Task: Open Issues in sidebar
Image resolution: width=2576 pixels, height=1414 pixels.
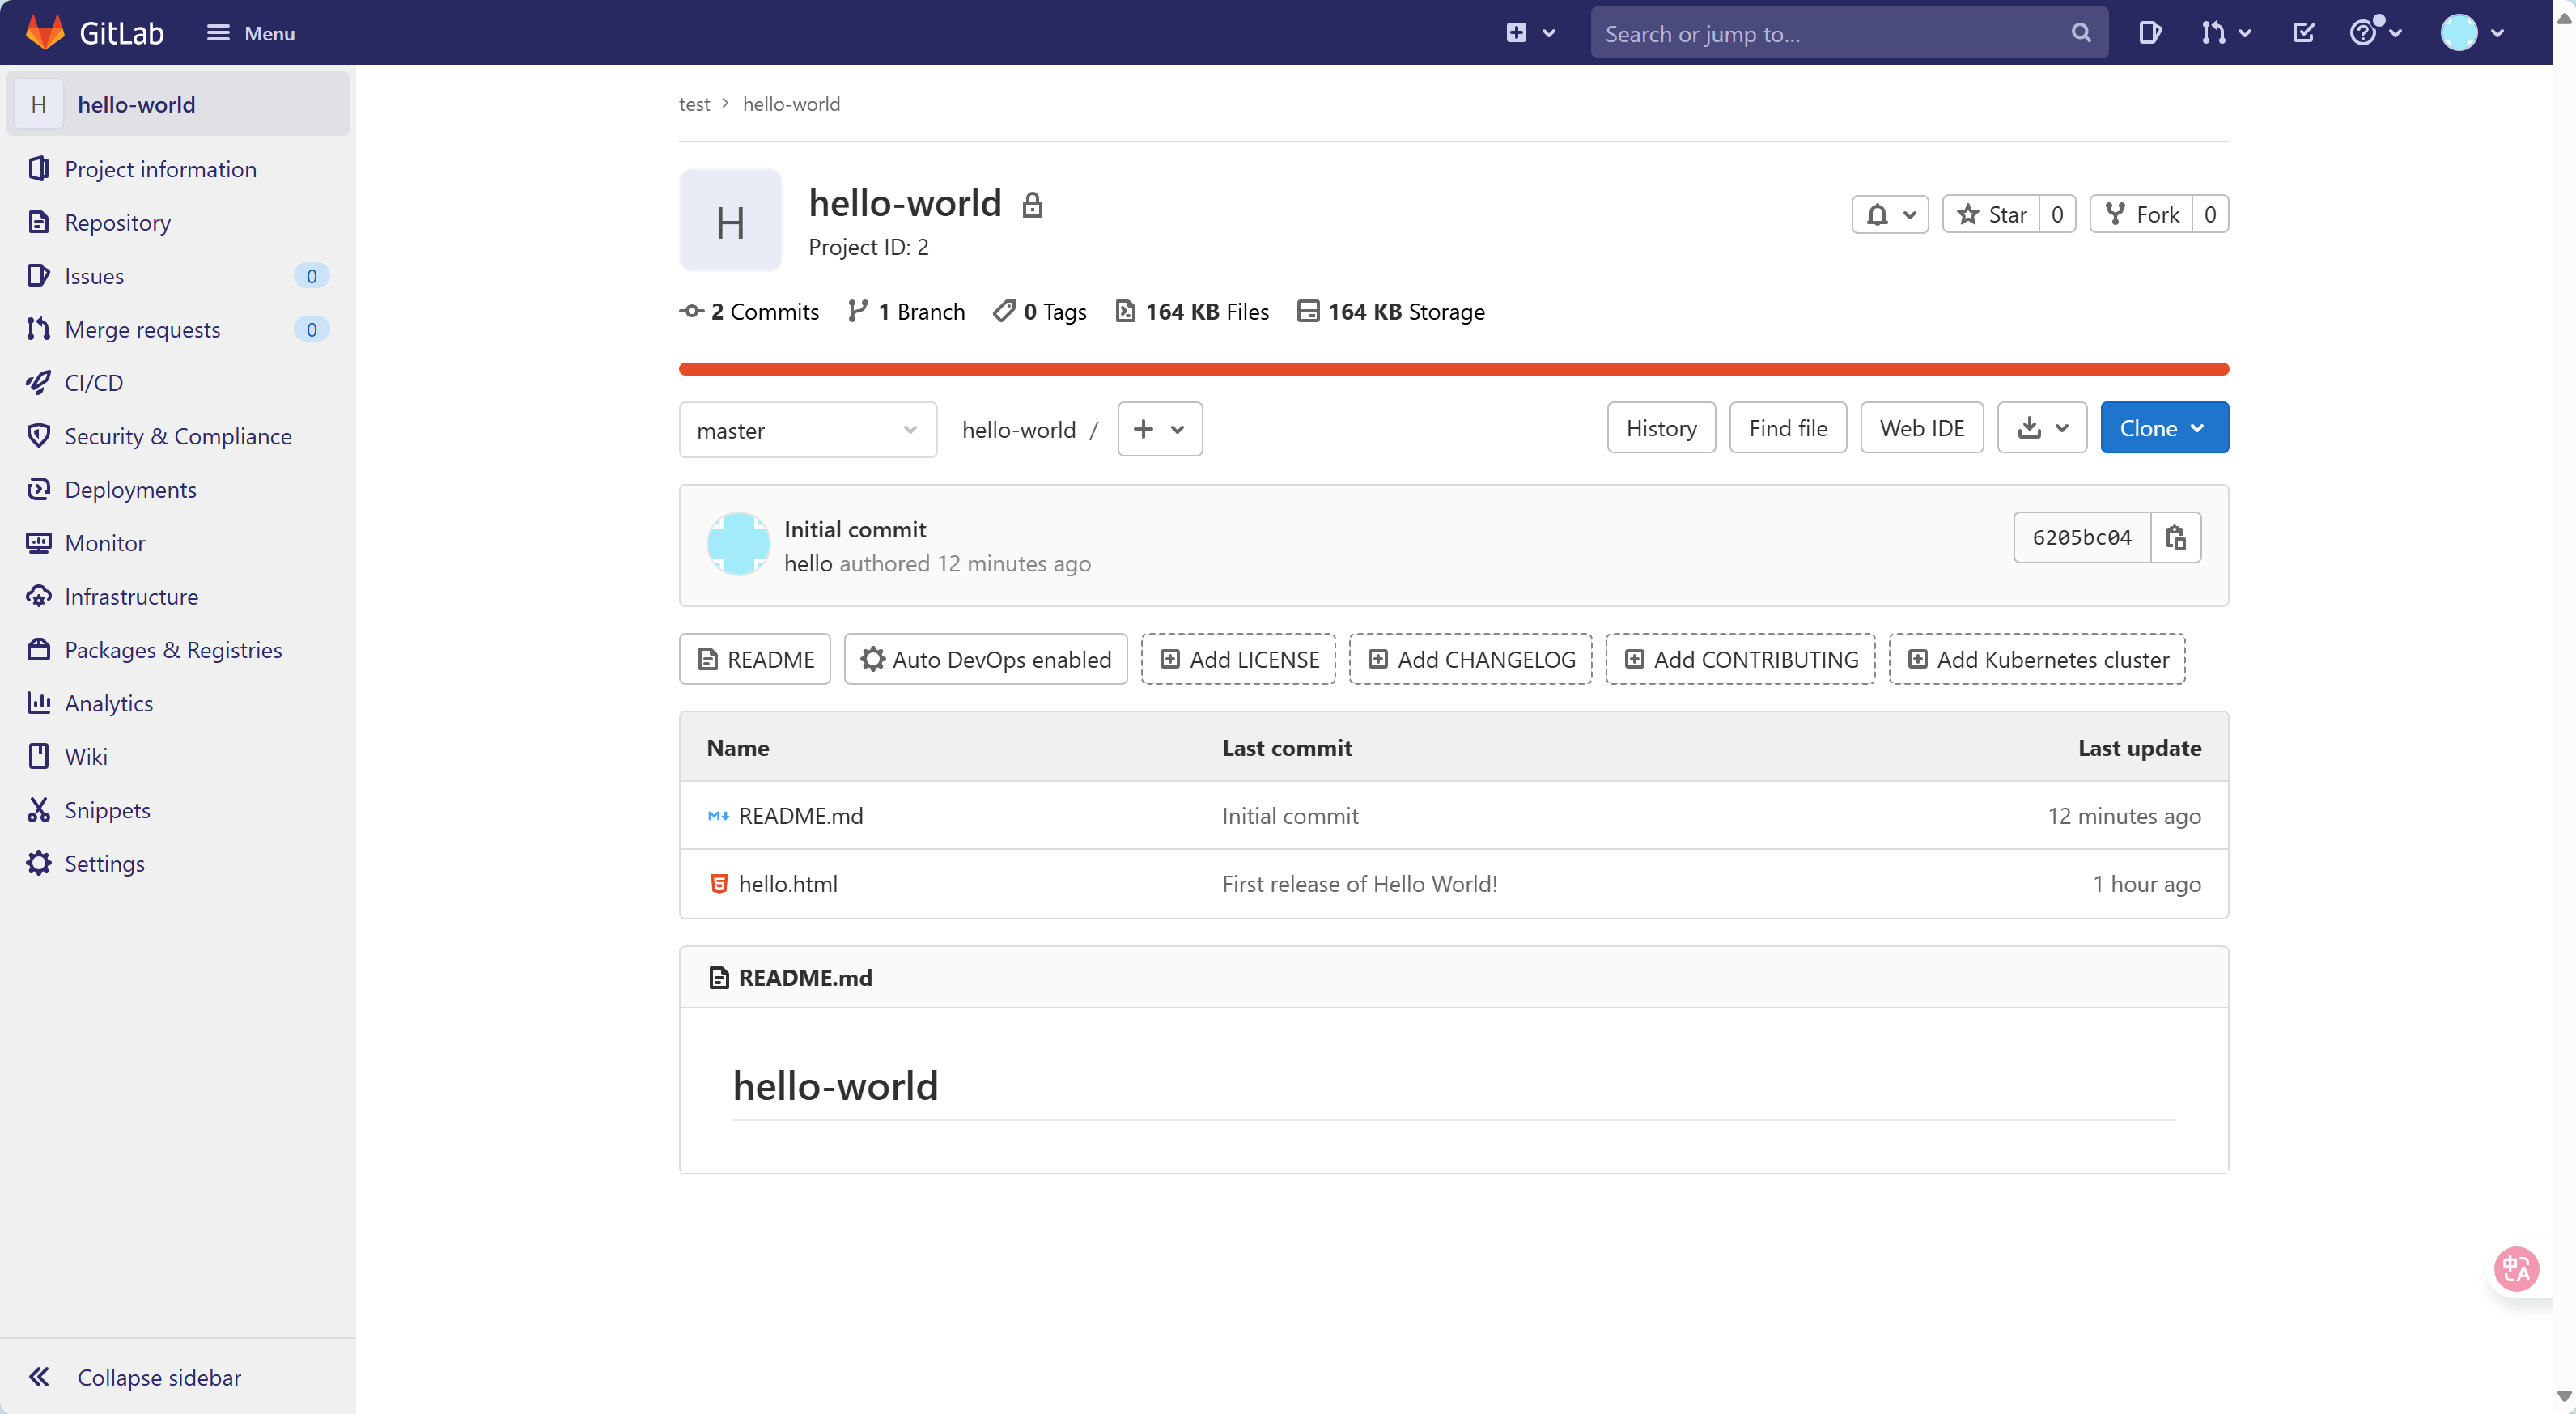Action: pyautogui.click(x=178, y=276)
